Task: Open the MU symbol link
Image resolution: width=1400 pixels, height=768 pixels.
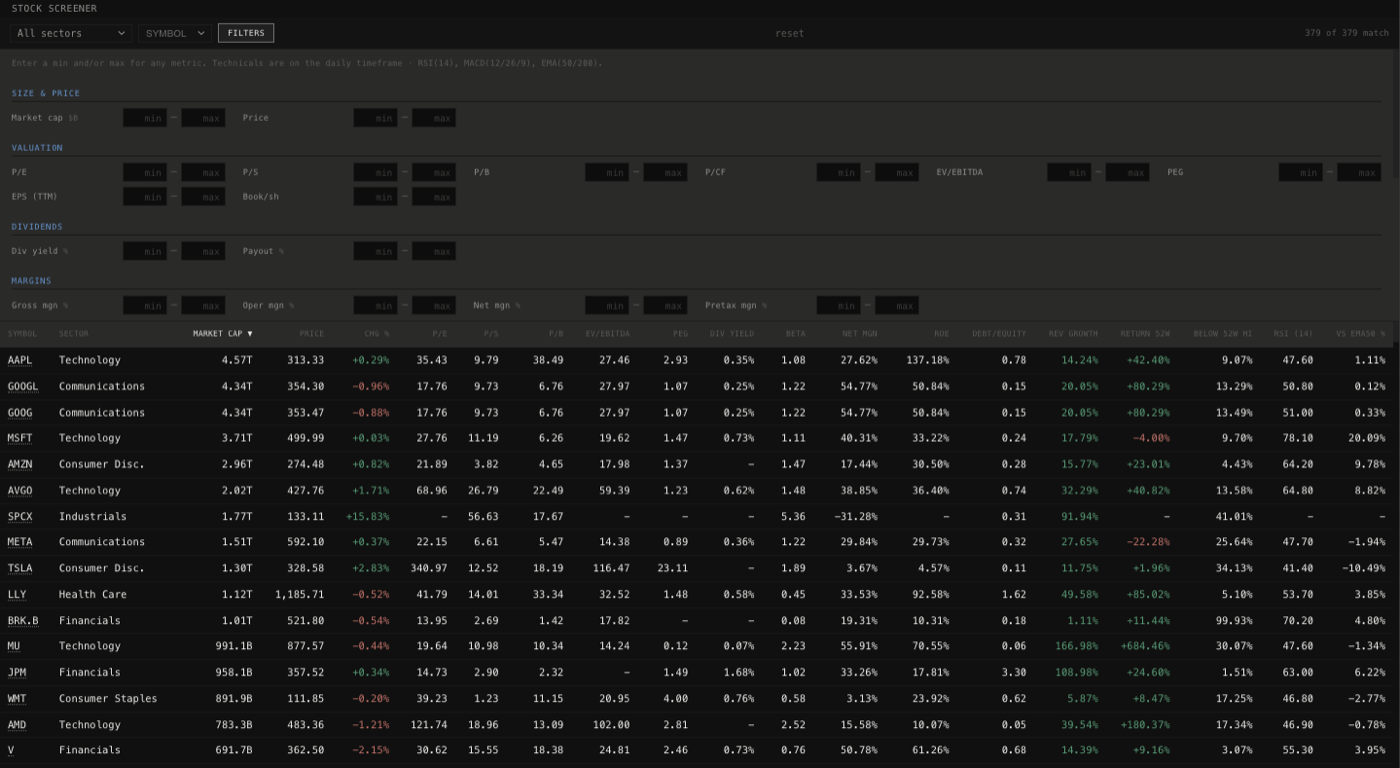Action: pos(14,646)
